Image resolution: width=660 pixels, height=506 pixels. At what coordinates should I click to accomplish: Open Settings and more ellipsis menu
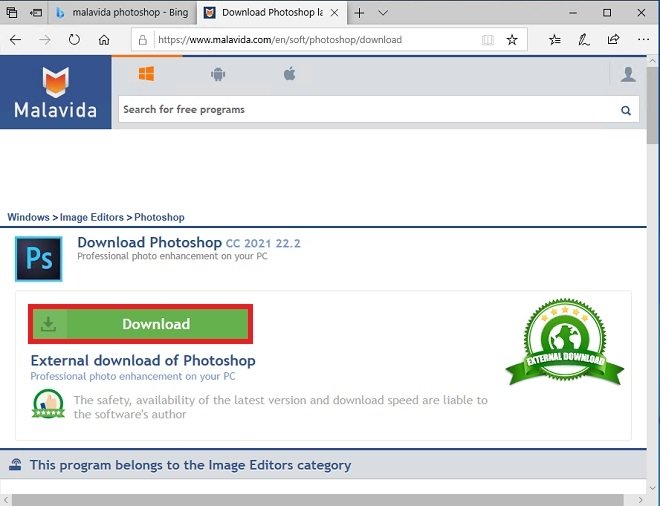[644, 40]
